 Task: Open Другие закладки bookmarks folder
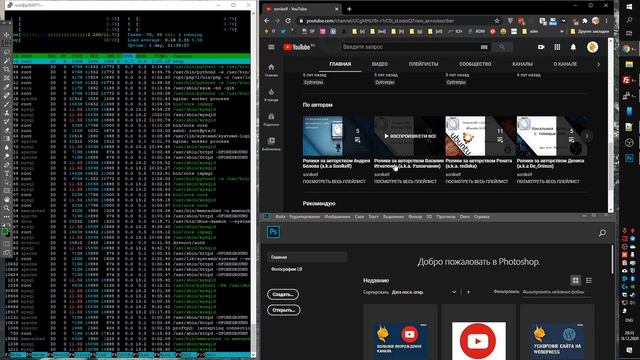(590, 31)
